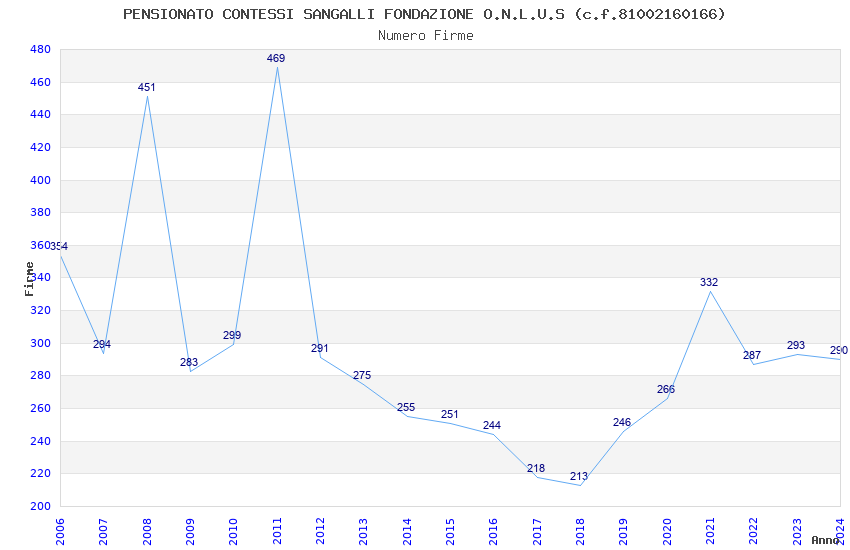This screenshot has width=850, height=550.
Task: Click the y-axis value 400
Action: 41,180
